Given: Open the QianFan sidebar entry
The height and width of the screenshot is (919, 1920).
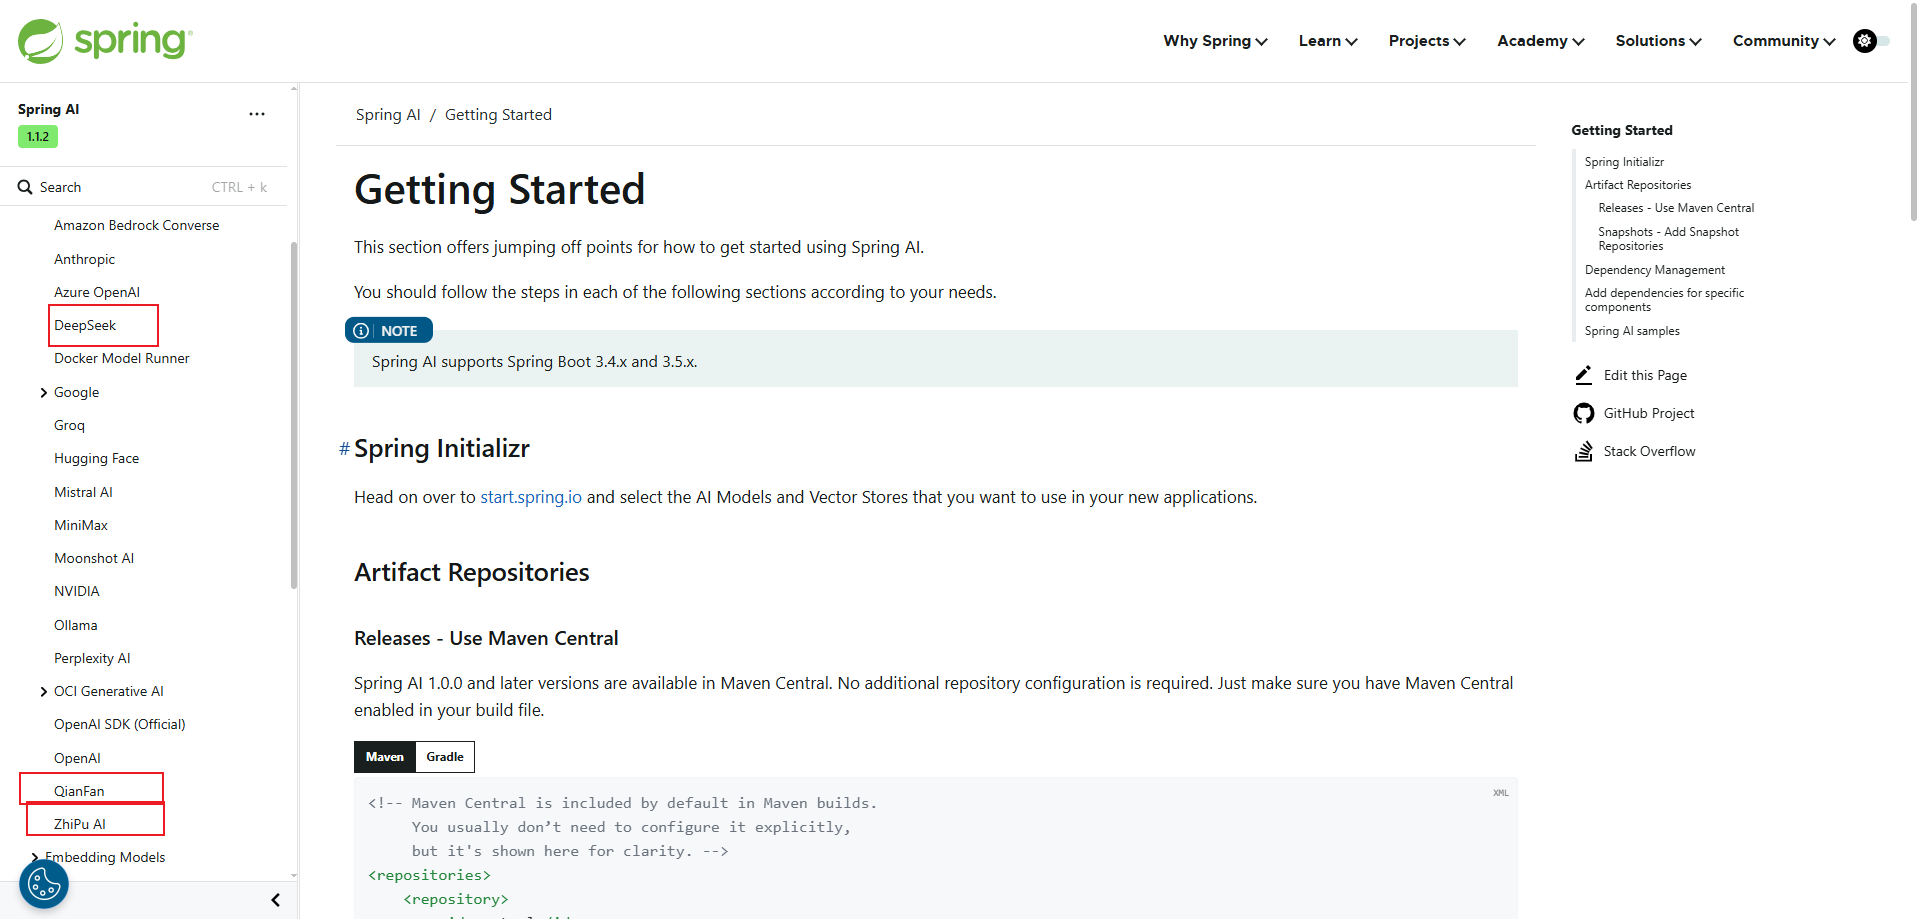Looking at the screenshot, I should [79, 791].
